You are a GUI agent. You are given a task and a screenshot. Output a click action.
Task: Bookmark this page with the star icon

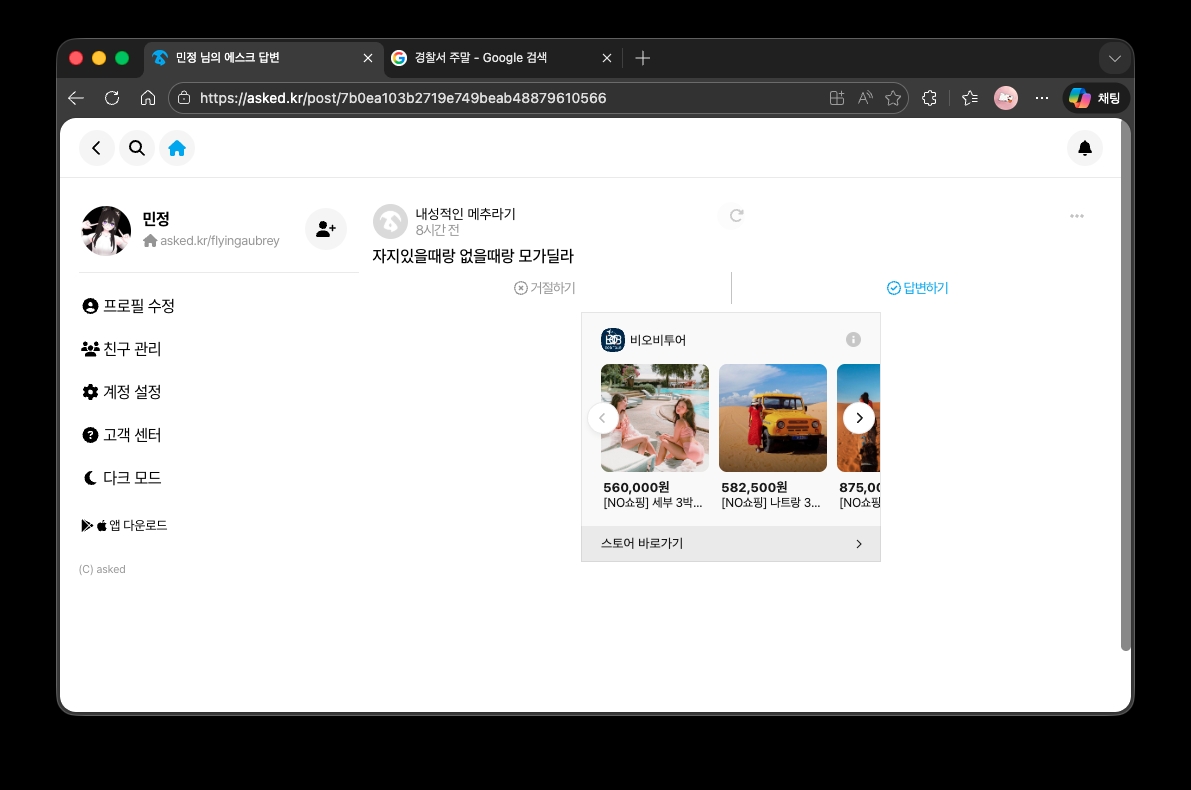893,98
